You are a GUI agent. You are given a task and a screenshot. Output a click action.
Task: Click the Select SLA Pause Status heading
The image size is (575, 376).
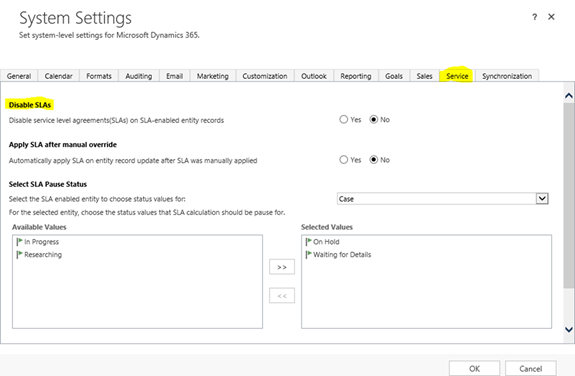click(48, 184)
